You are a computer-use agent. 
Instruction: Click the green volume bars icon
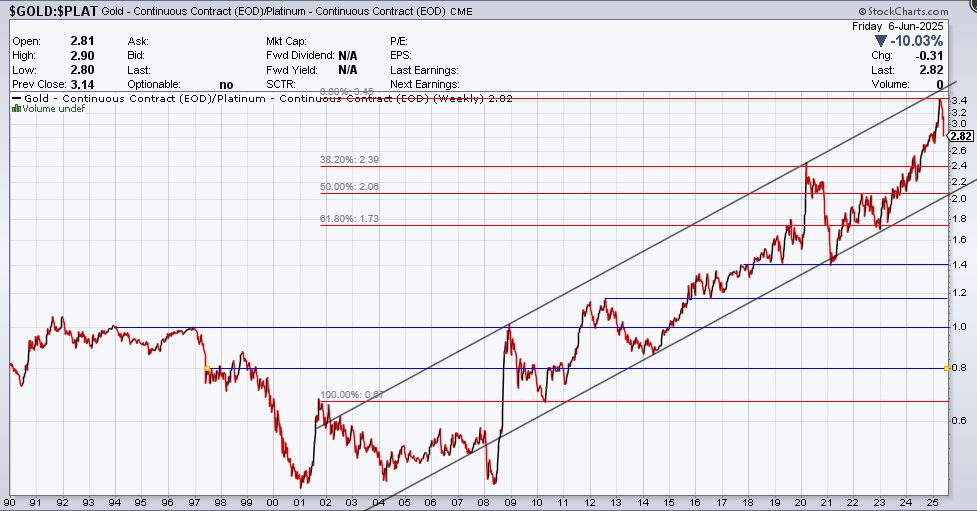click(17, 108)
